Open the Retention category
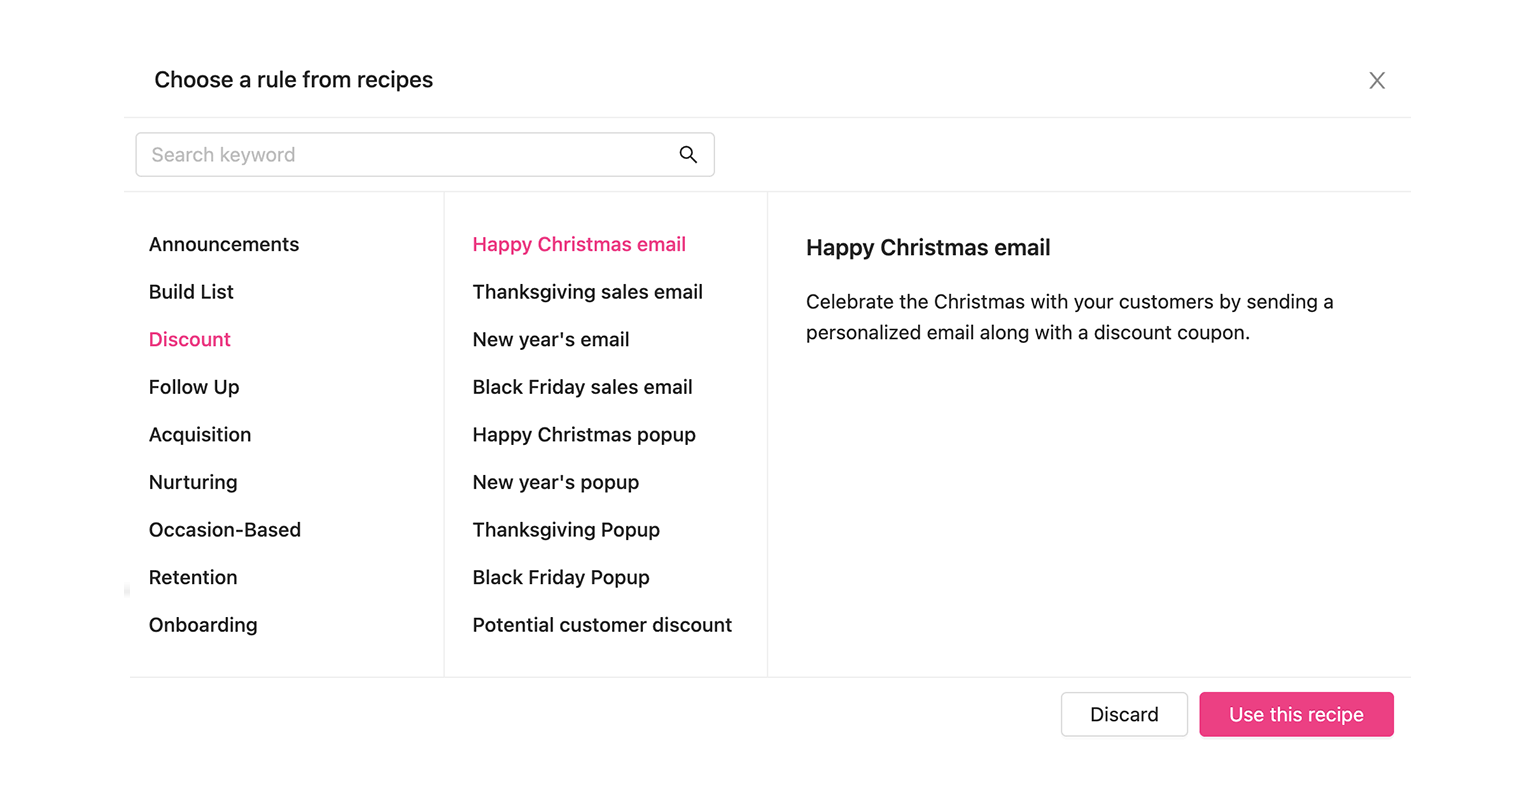Screen dimensions: 1520x800 click(193, 577)
